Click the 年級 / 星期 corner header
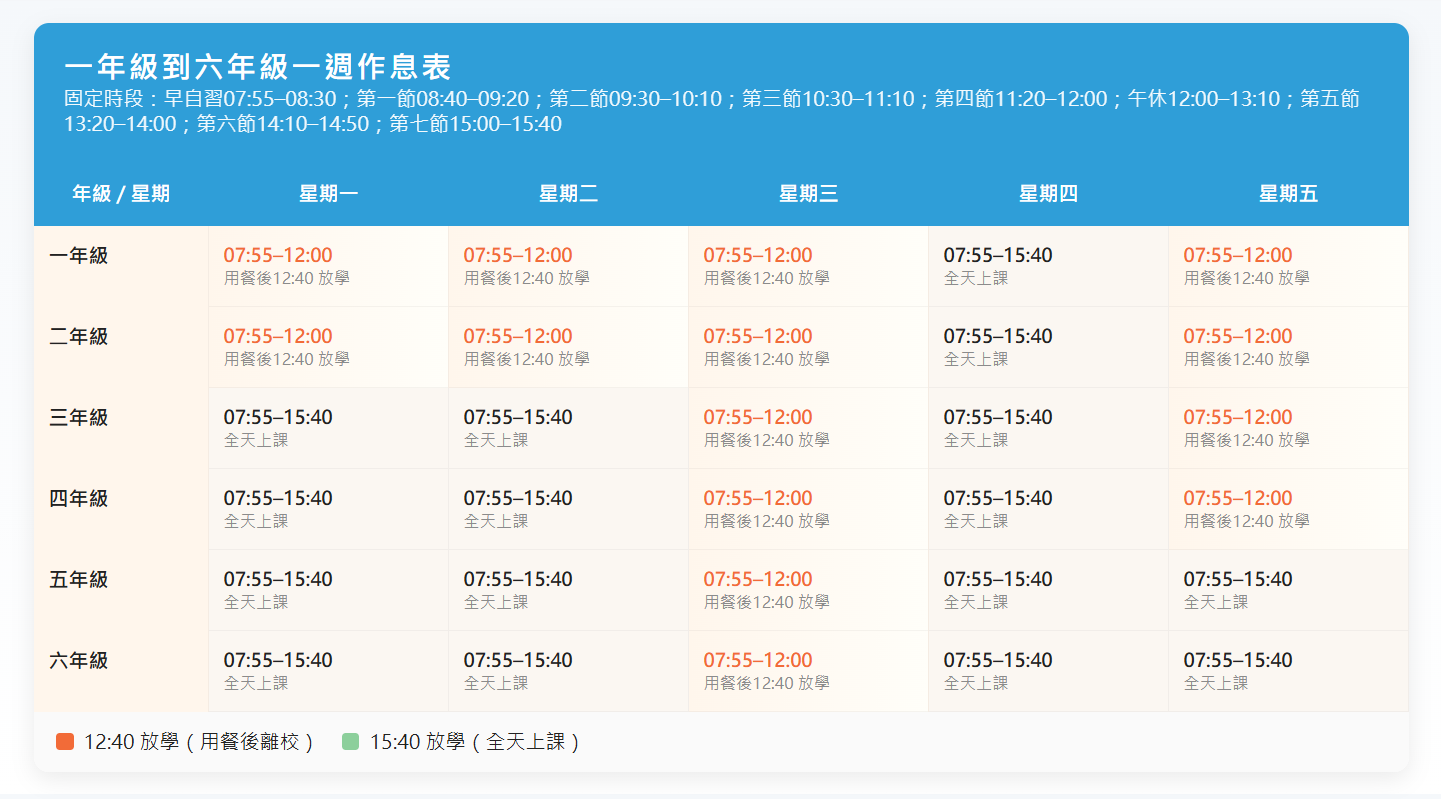The height and width of the screenshot is (799, 1441). click(121, 194)
